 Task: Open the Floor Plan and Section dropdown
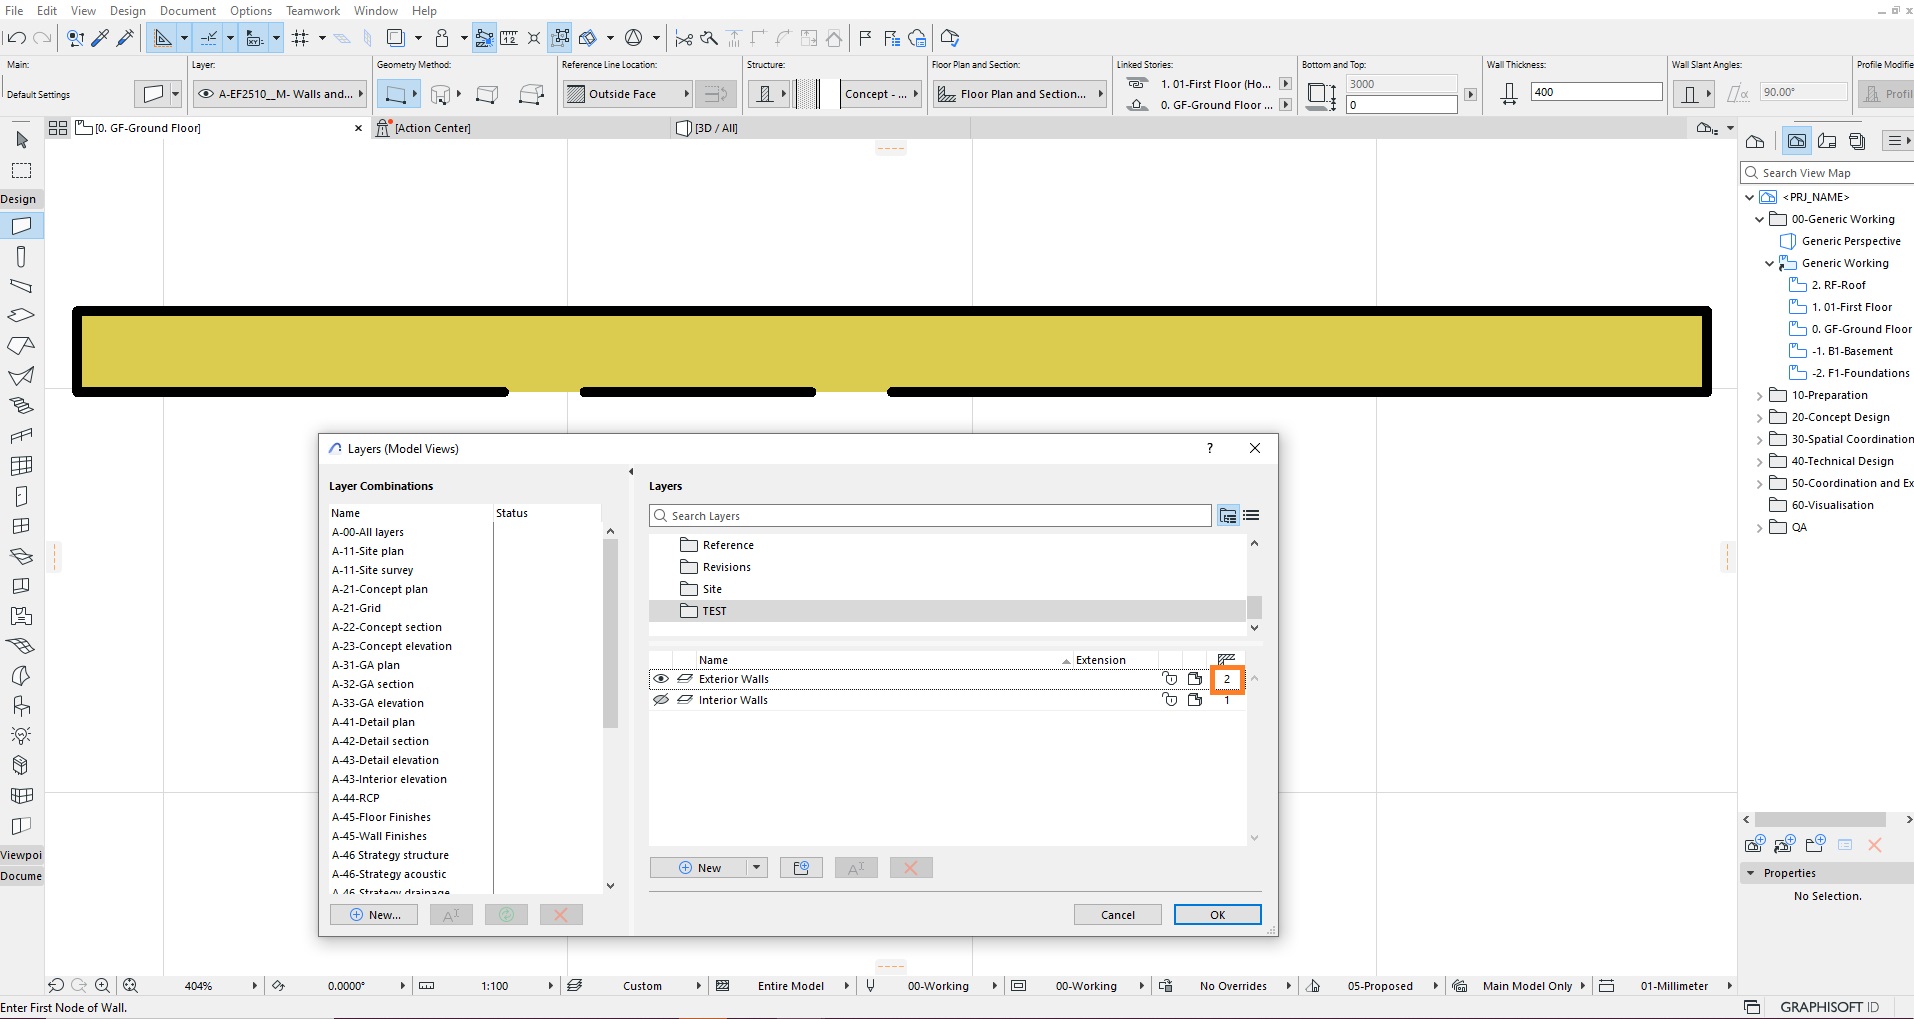(x=1020, y=94)
